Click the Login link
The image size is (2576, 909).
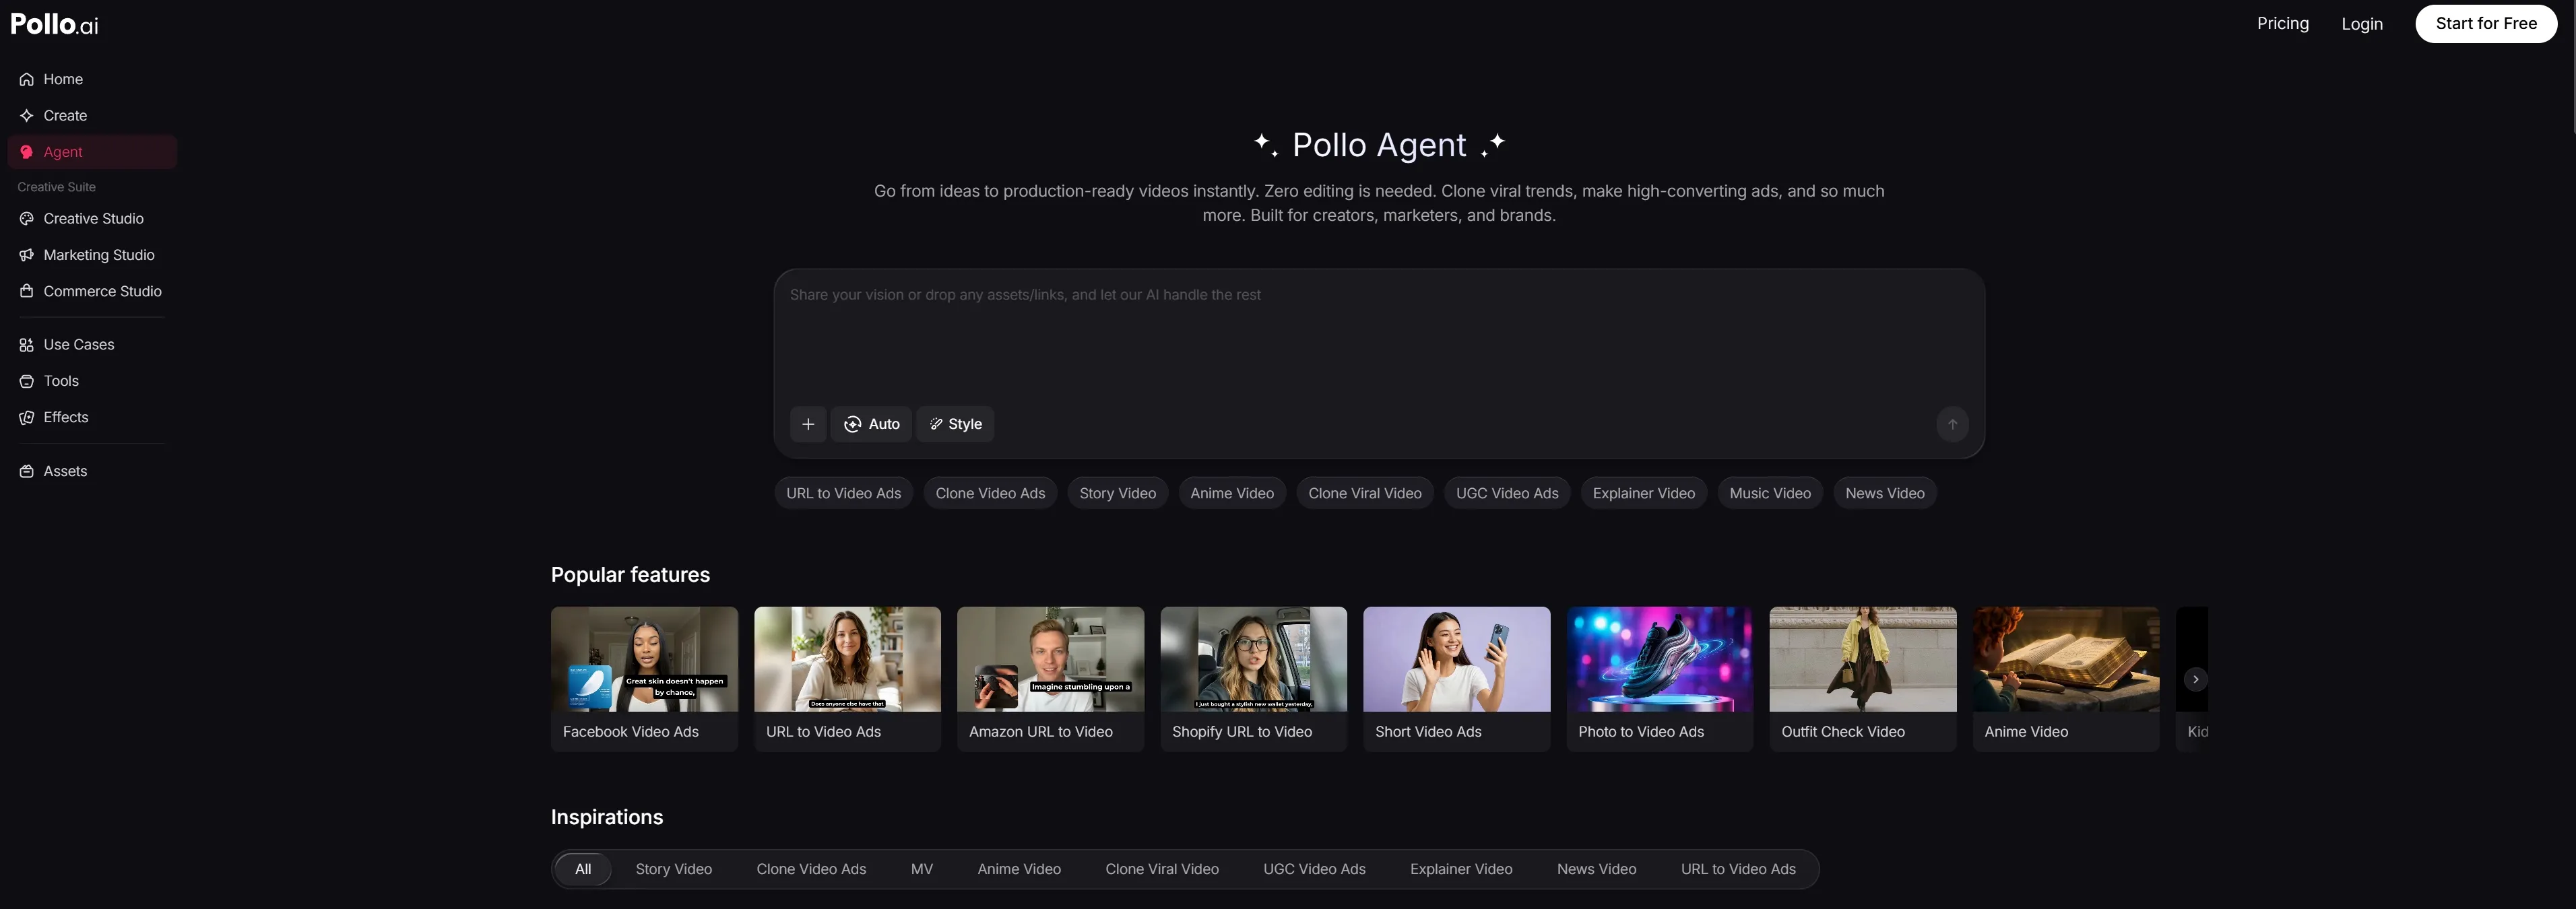(x=2361, y=24)
